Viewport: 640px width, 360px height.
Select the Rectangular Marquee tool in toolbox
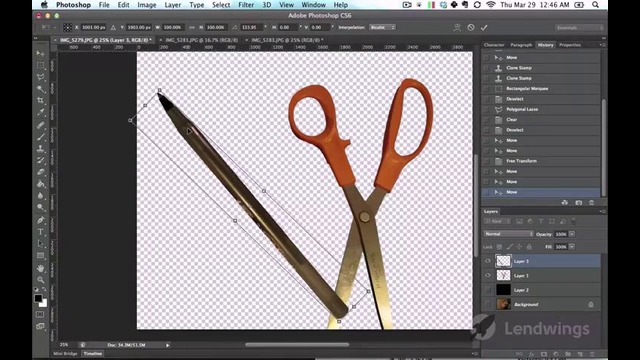[40, 65]
